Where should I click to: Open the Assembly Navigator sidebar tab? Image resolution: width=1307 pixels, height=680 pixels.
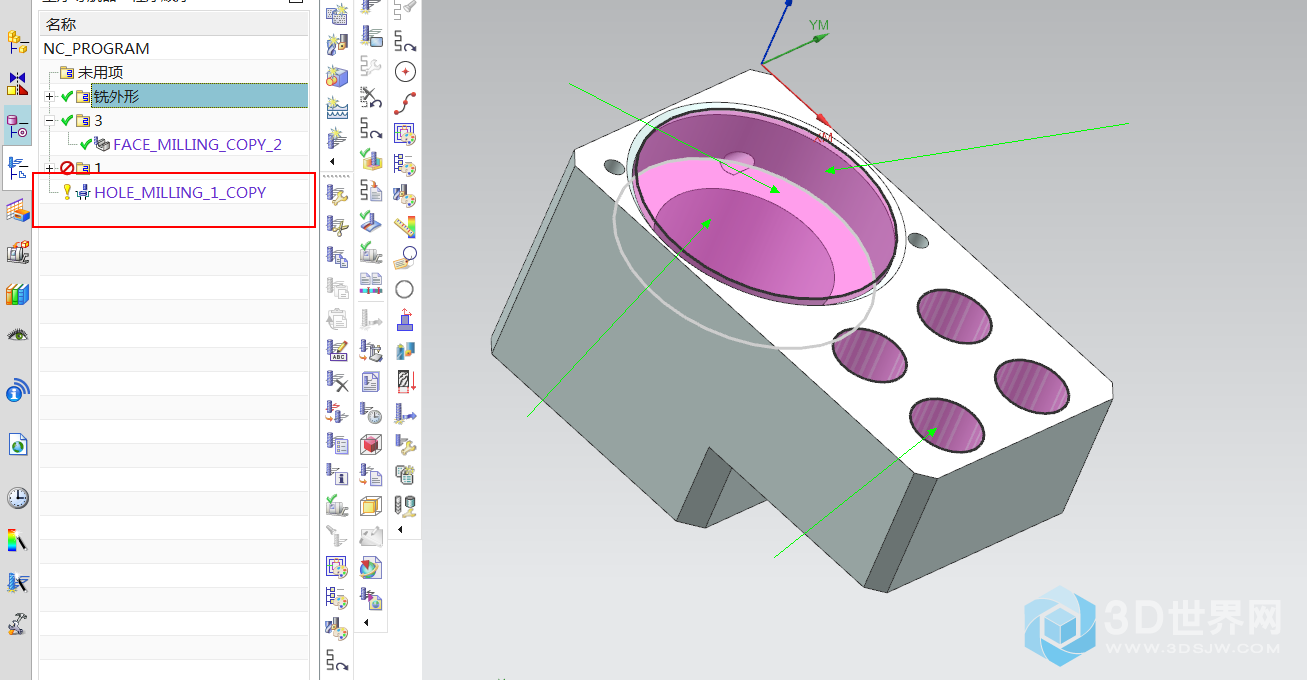tap(17, 42)
